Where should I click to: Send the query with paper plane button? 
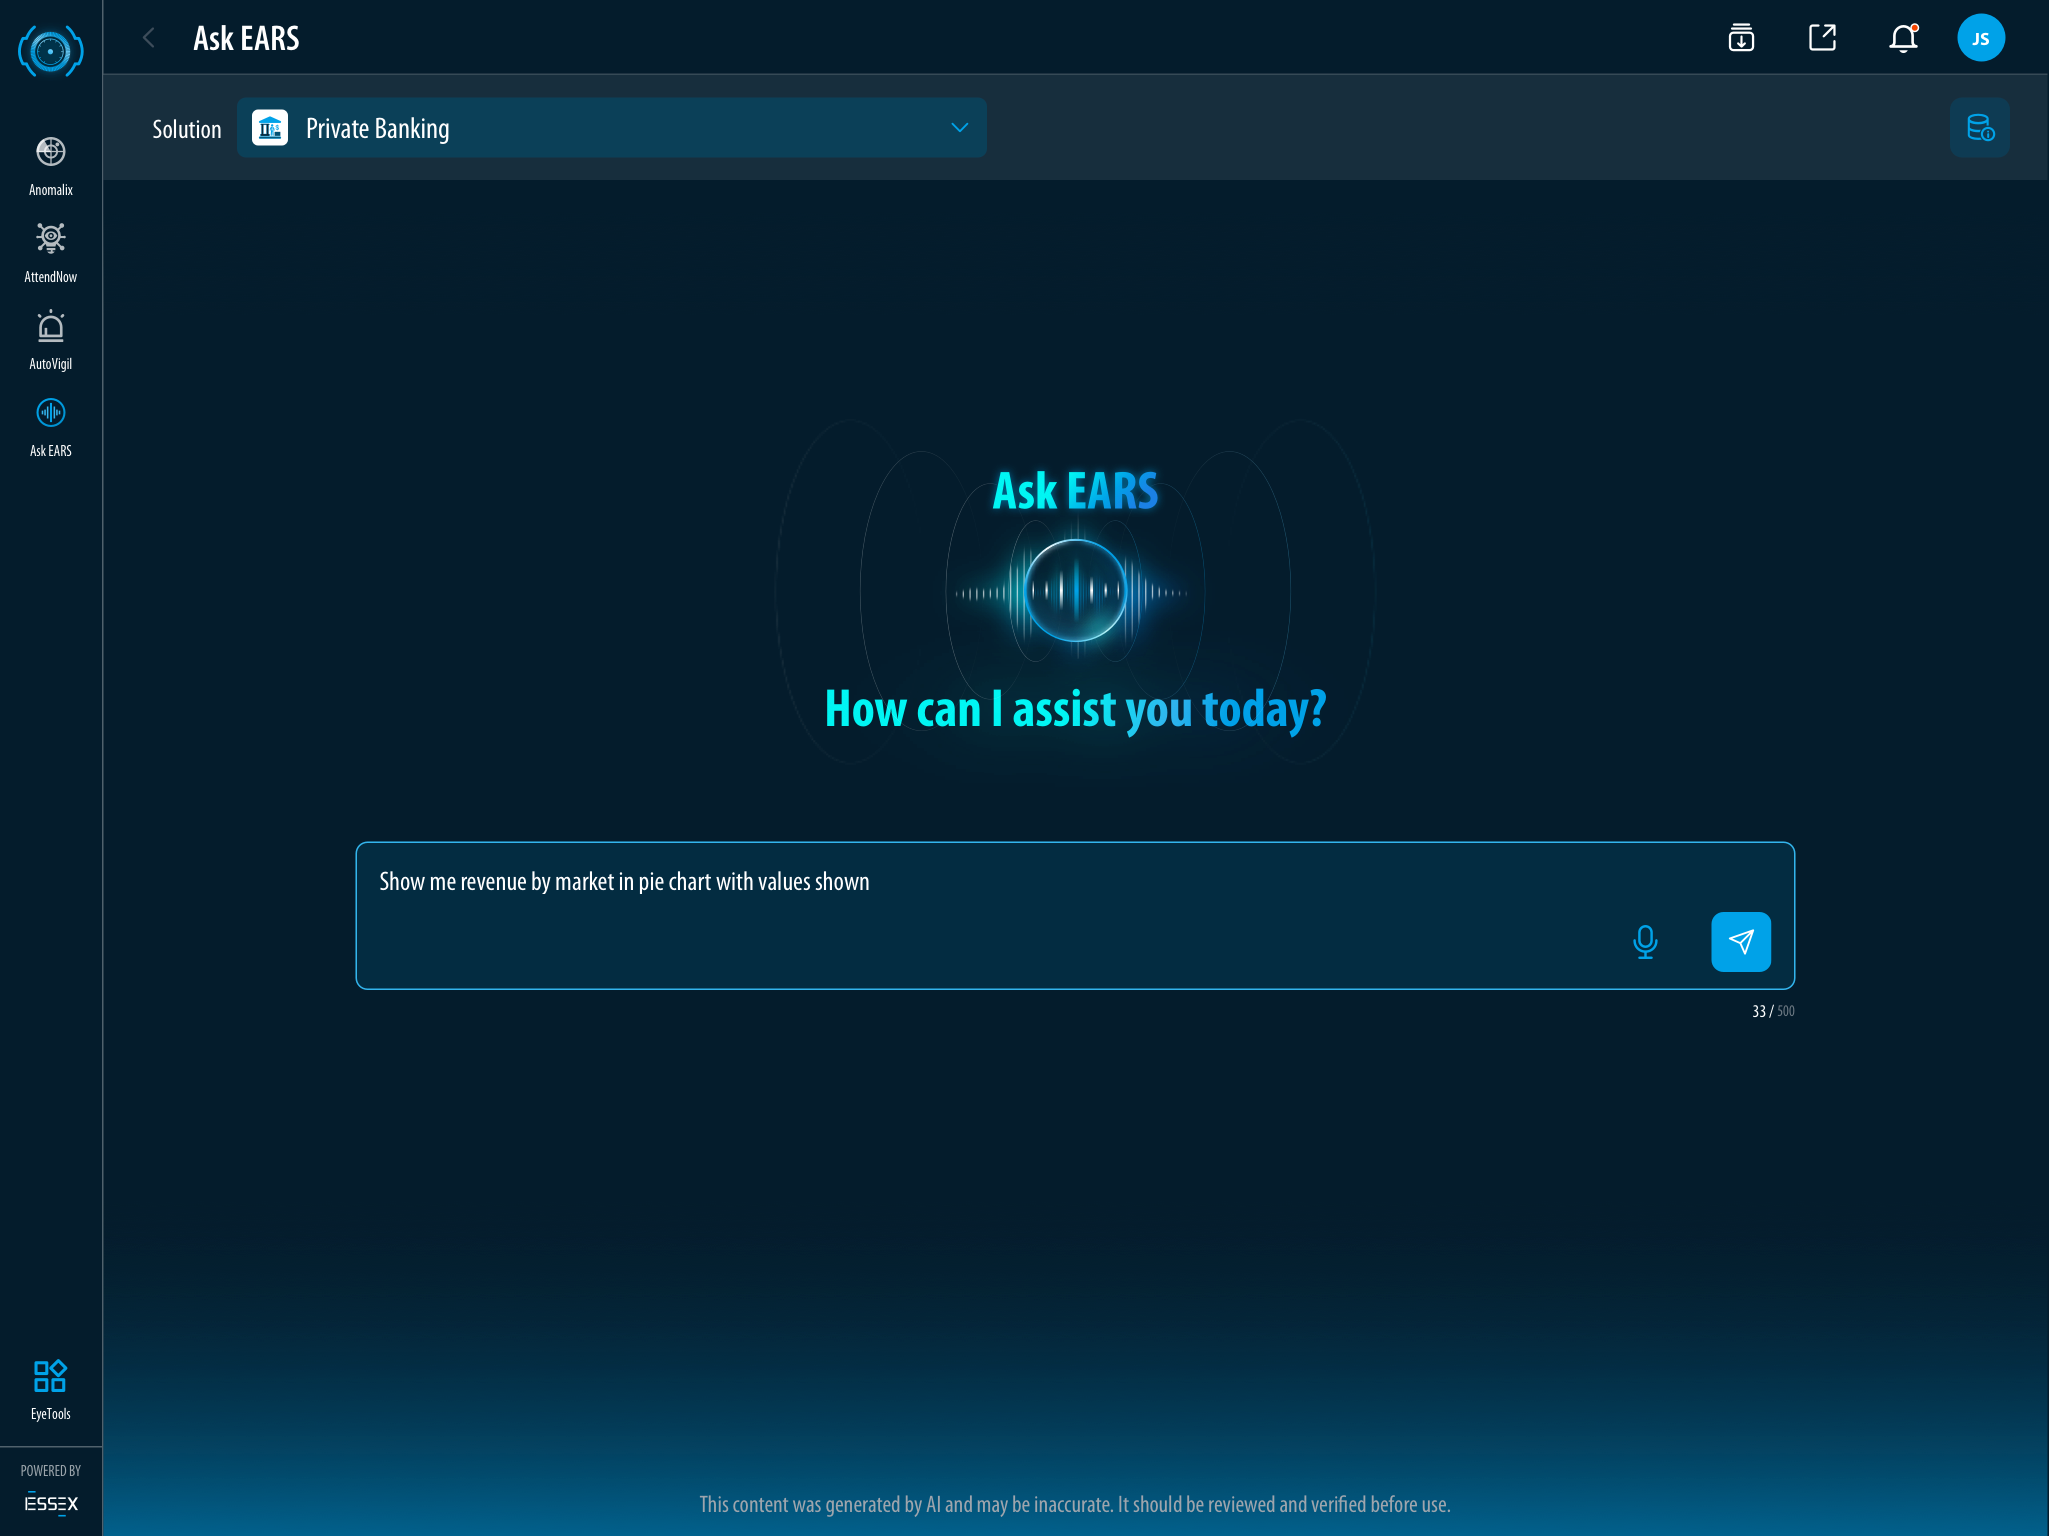click(x=1741, y=941)
